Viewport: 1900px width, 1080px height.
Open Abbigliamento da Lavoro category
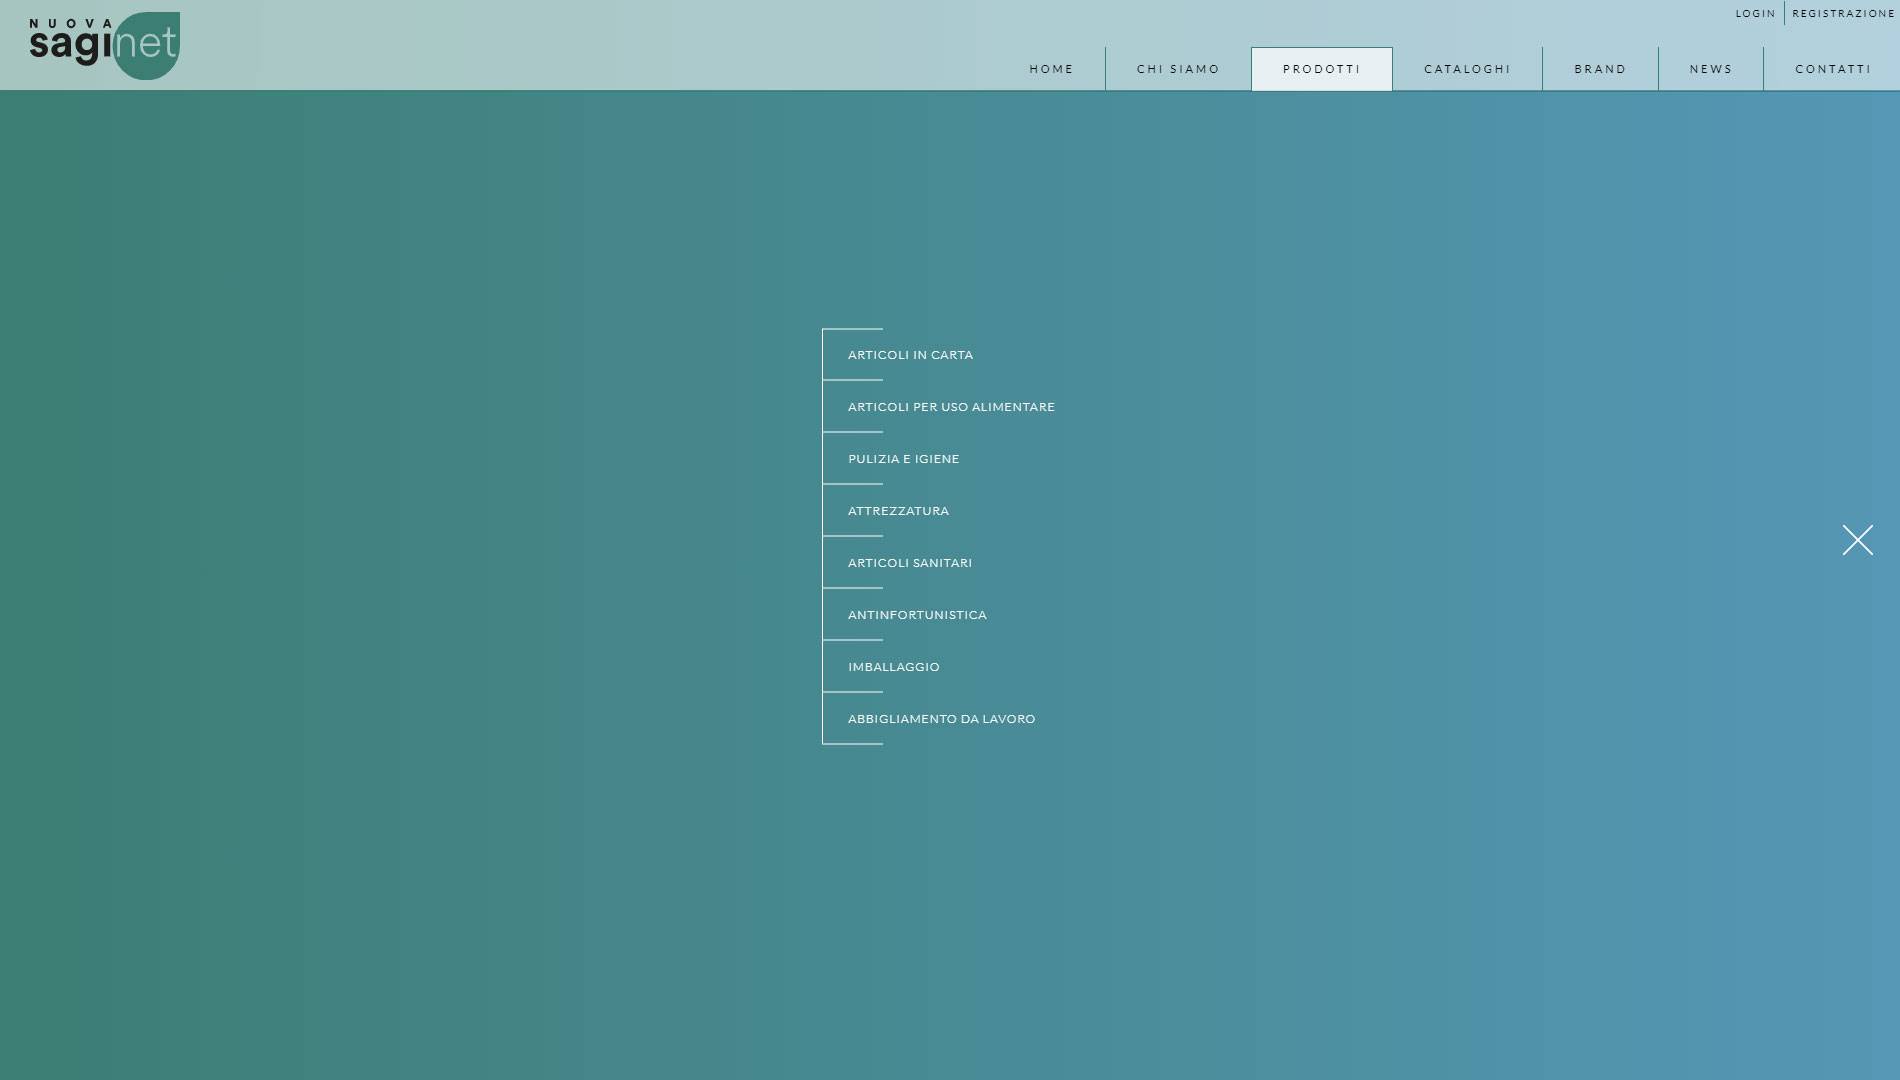pos(941,719)
